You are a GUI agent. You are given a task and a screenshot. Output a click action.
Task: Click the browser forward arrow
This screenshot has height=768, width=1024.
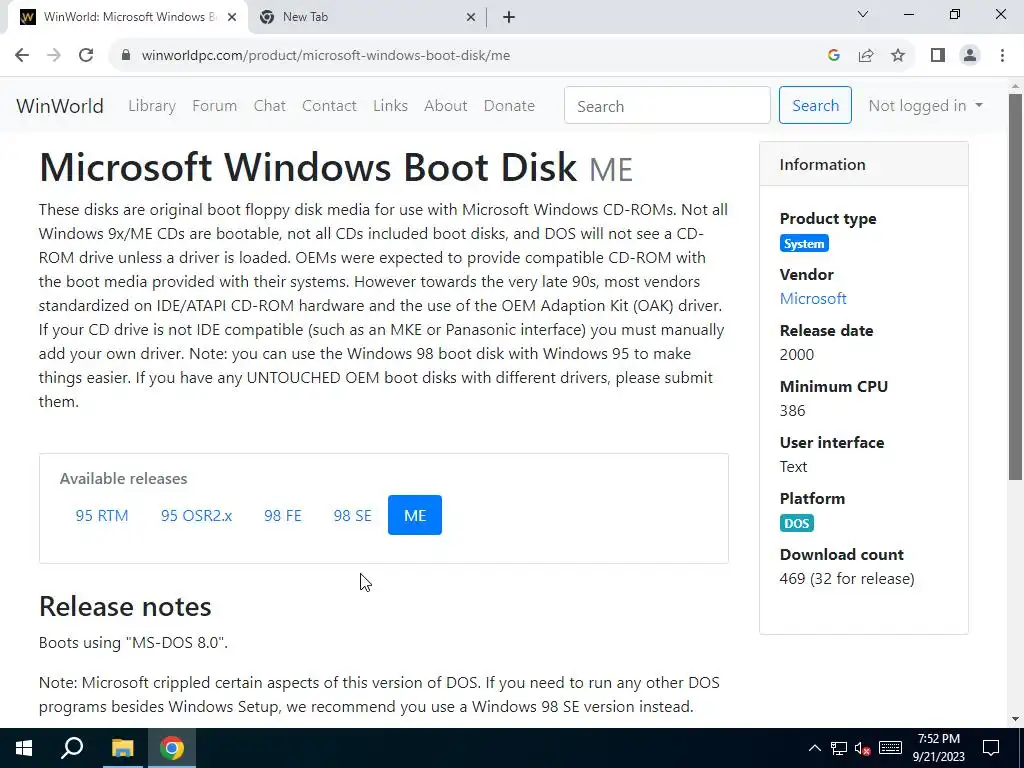pos(54,55)
